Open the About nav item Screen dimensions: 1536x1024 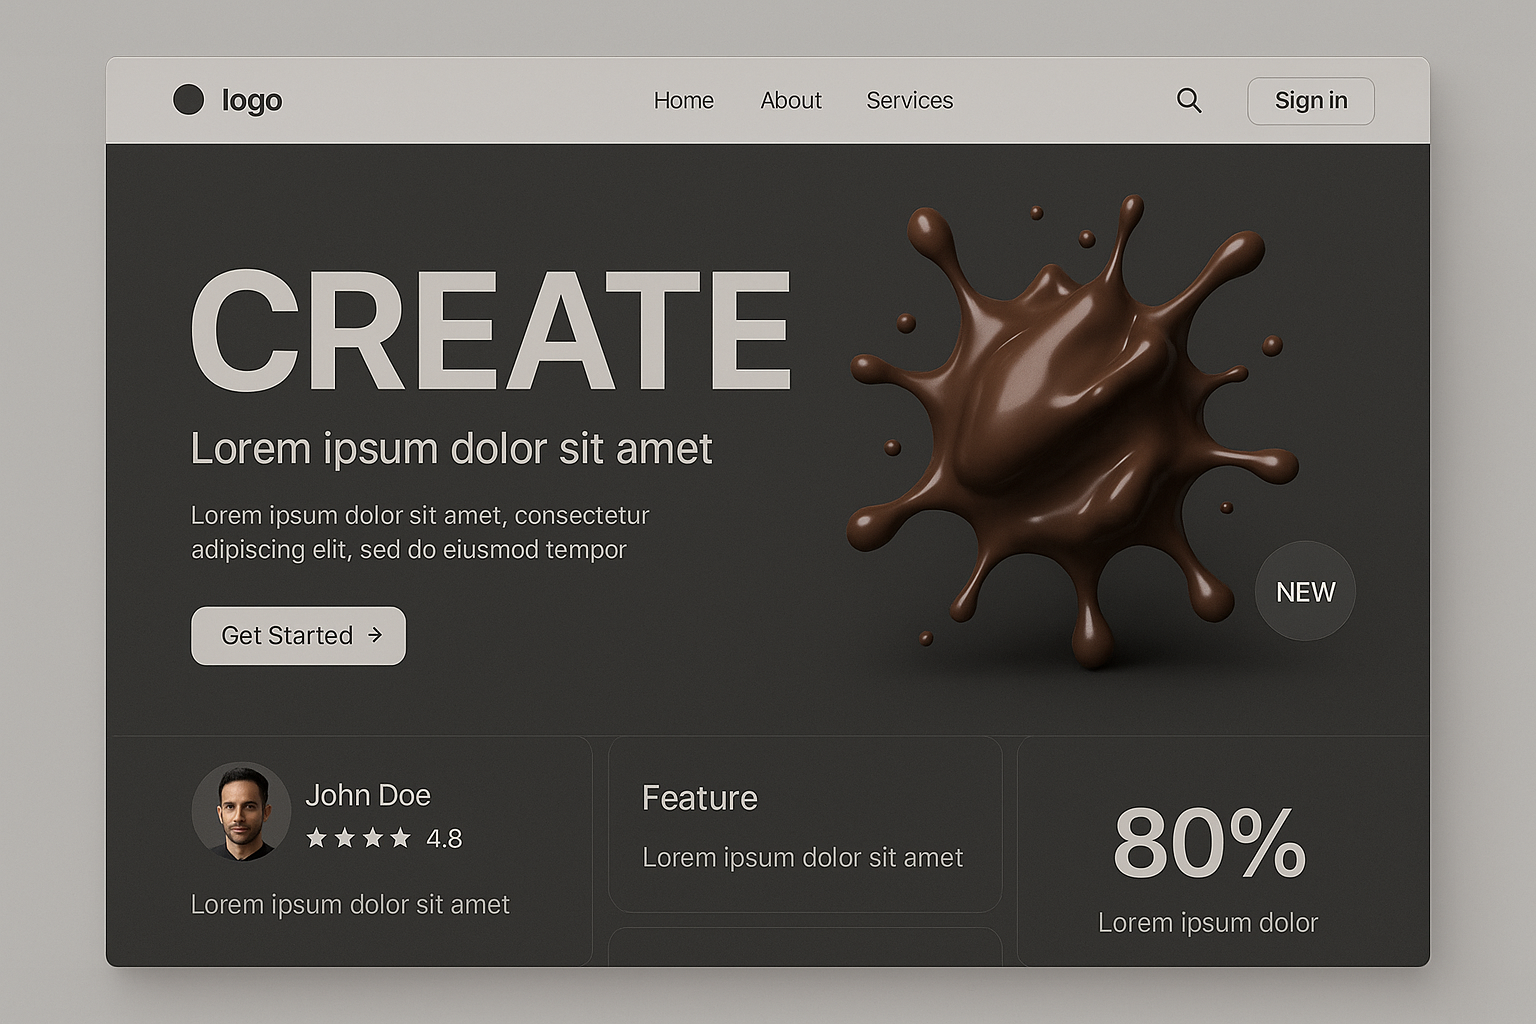pos(791,100)
